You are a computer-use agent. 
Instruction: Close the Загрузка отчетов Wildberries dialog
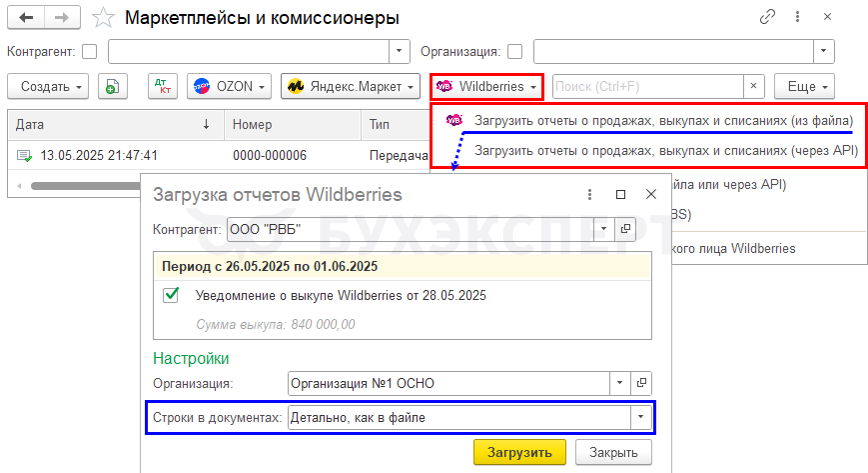pos(651,194)
